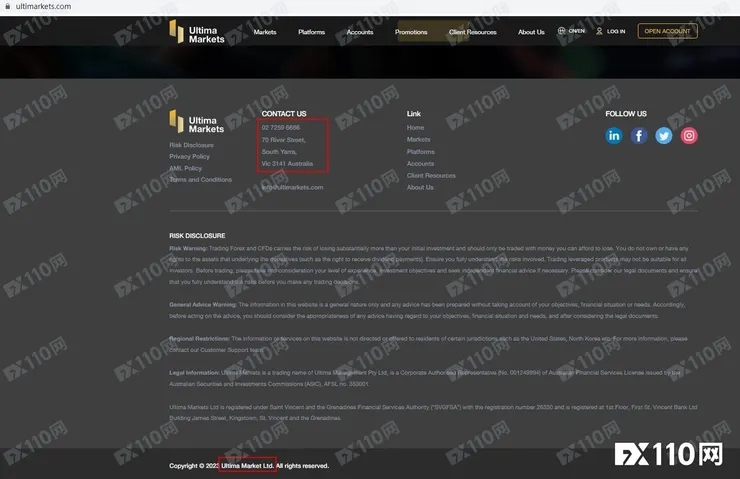Open the Privacy Policy footer link
The image size is (740, 479).
(189, 156)
